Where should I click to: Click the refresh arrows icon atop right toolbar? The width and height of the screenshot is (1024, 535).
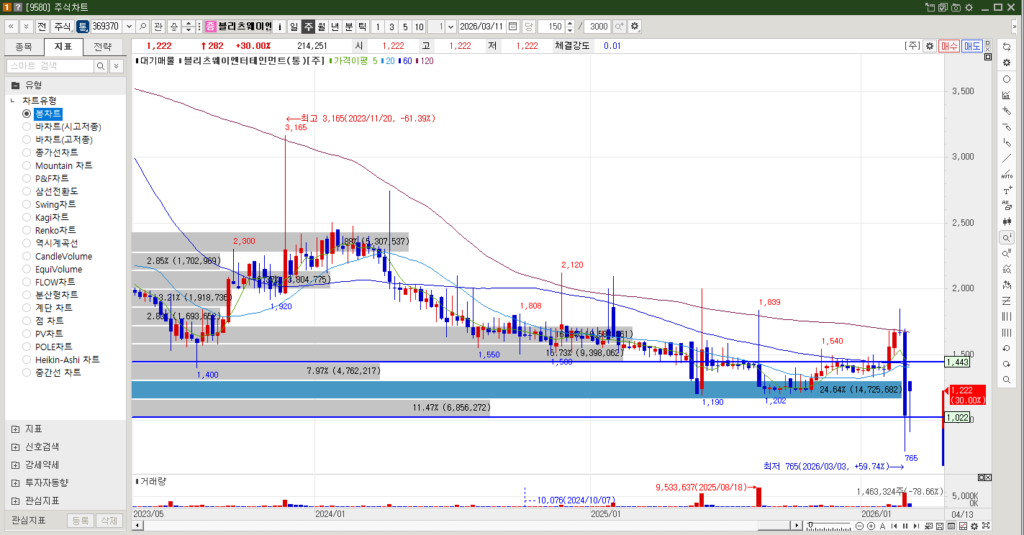[1006, 46]
